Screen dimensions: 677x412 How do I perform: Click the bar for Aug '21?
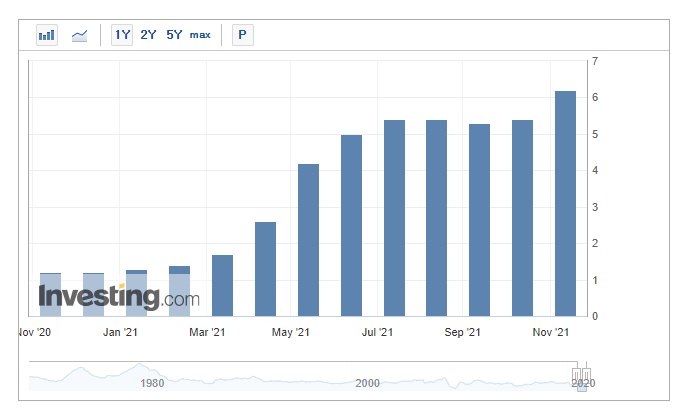tap(437, 218)
